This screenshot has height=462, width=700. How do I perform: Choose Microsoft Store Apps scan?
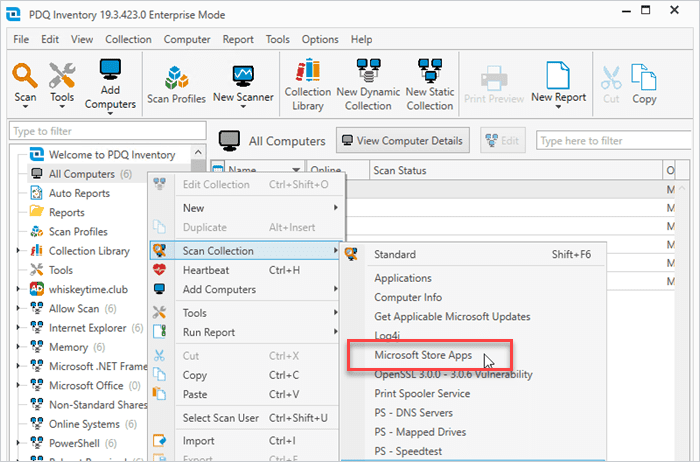423,355
